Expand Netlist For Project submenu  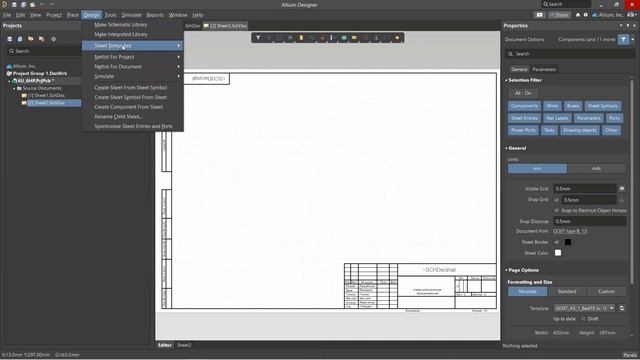pos(133,57)
